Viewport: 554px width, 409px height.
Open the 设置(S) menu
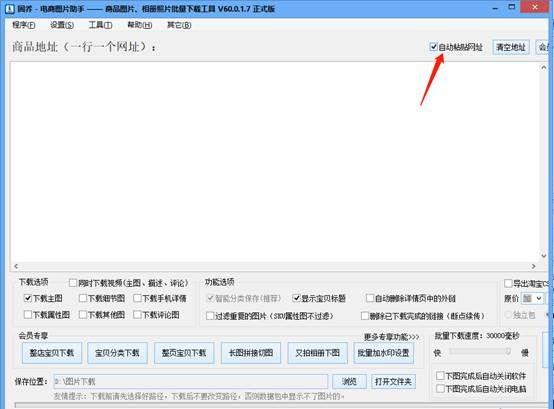tap(62, 25)
